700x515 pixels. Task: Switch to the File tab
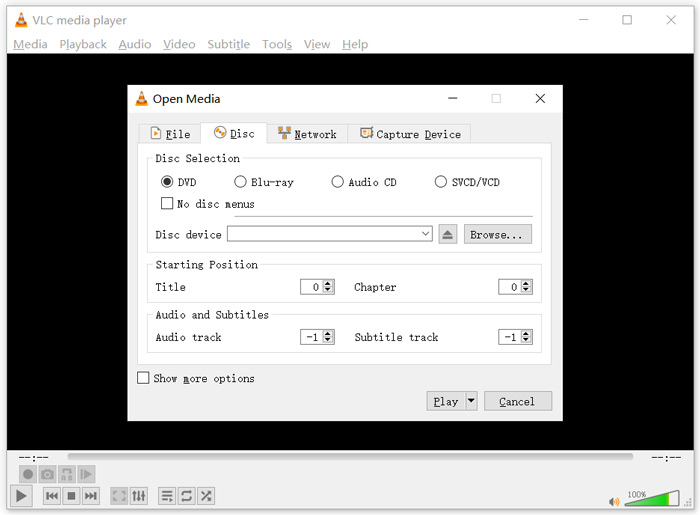[170, 134]
